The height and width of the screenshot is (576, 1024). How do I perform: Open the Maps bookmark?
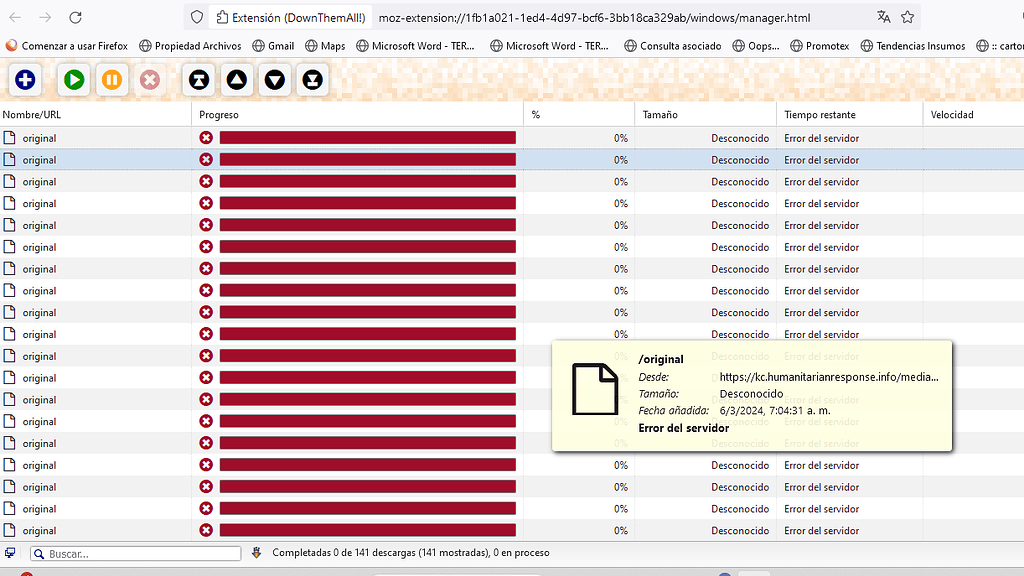[x=324, y=45]
